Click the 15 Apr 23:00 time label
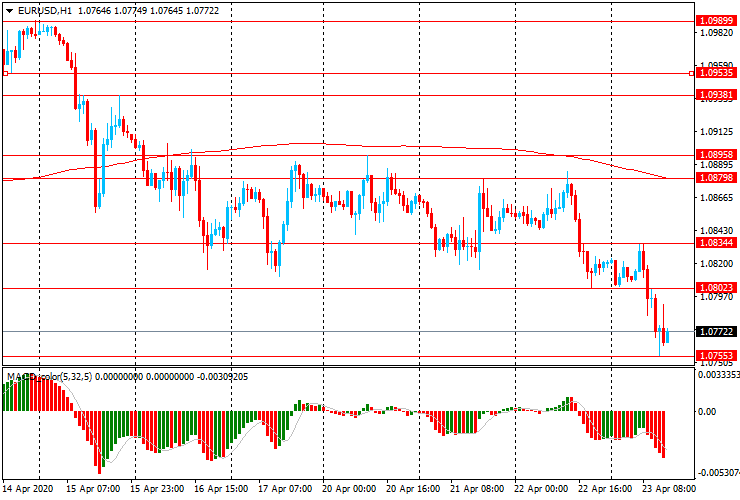This screenshot has width=740, height=500. [x=157, y=489]
